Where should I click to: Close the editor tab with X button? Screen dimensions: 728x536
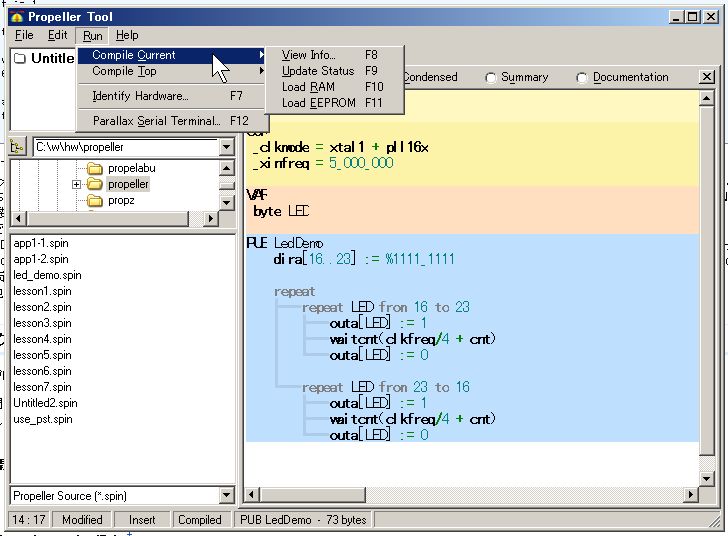(706, 77)
